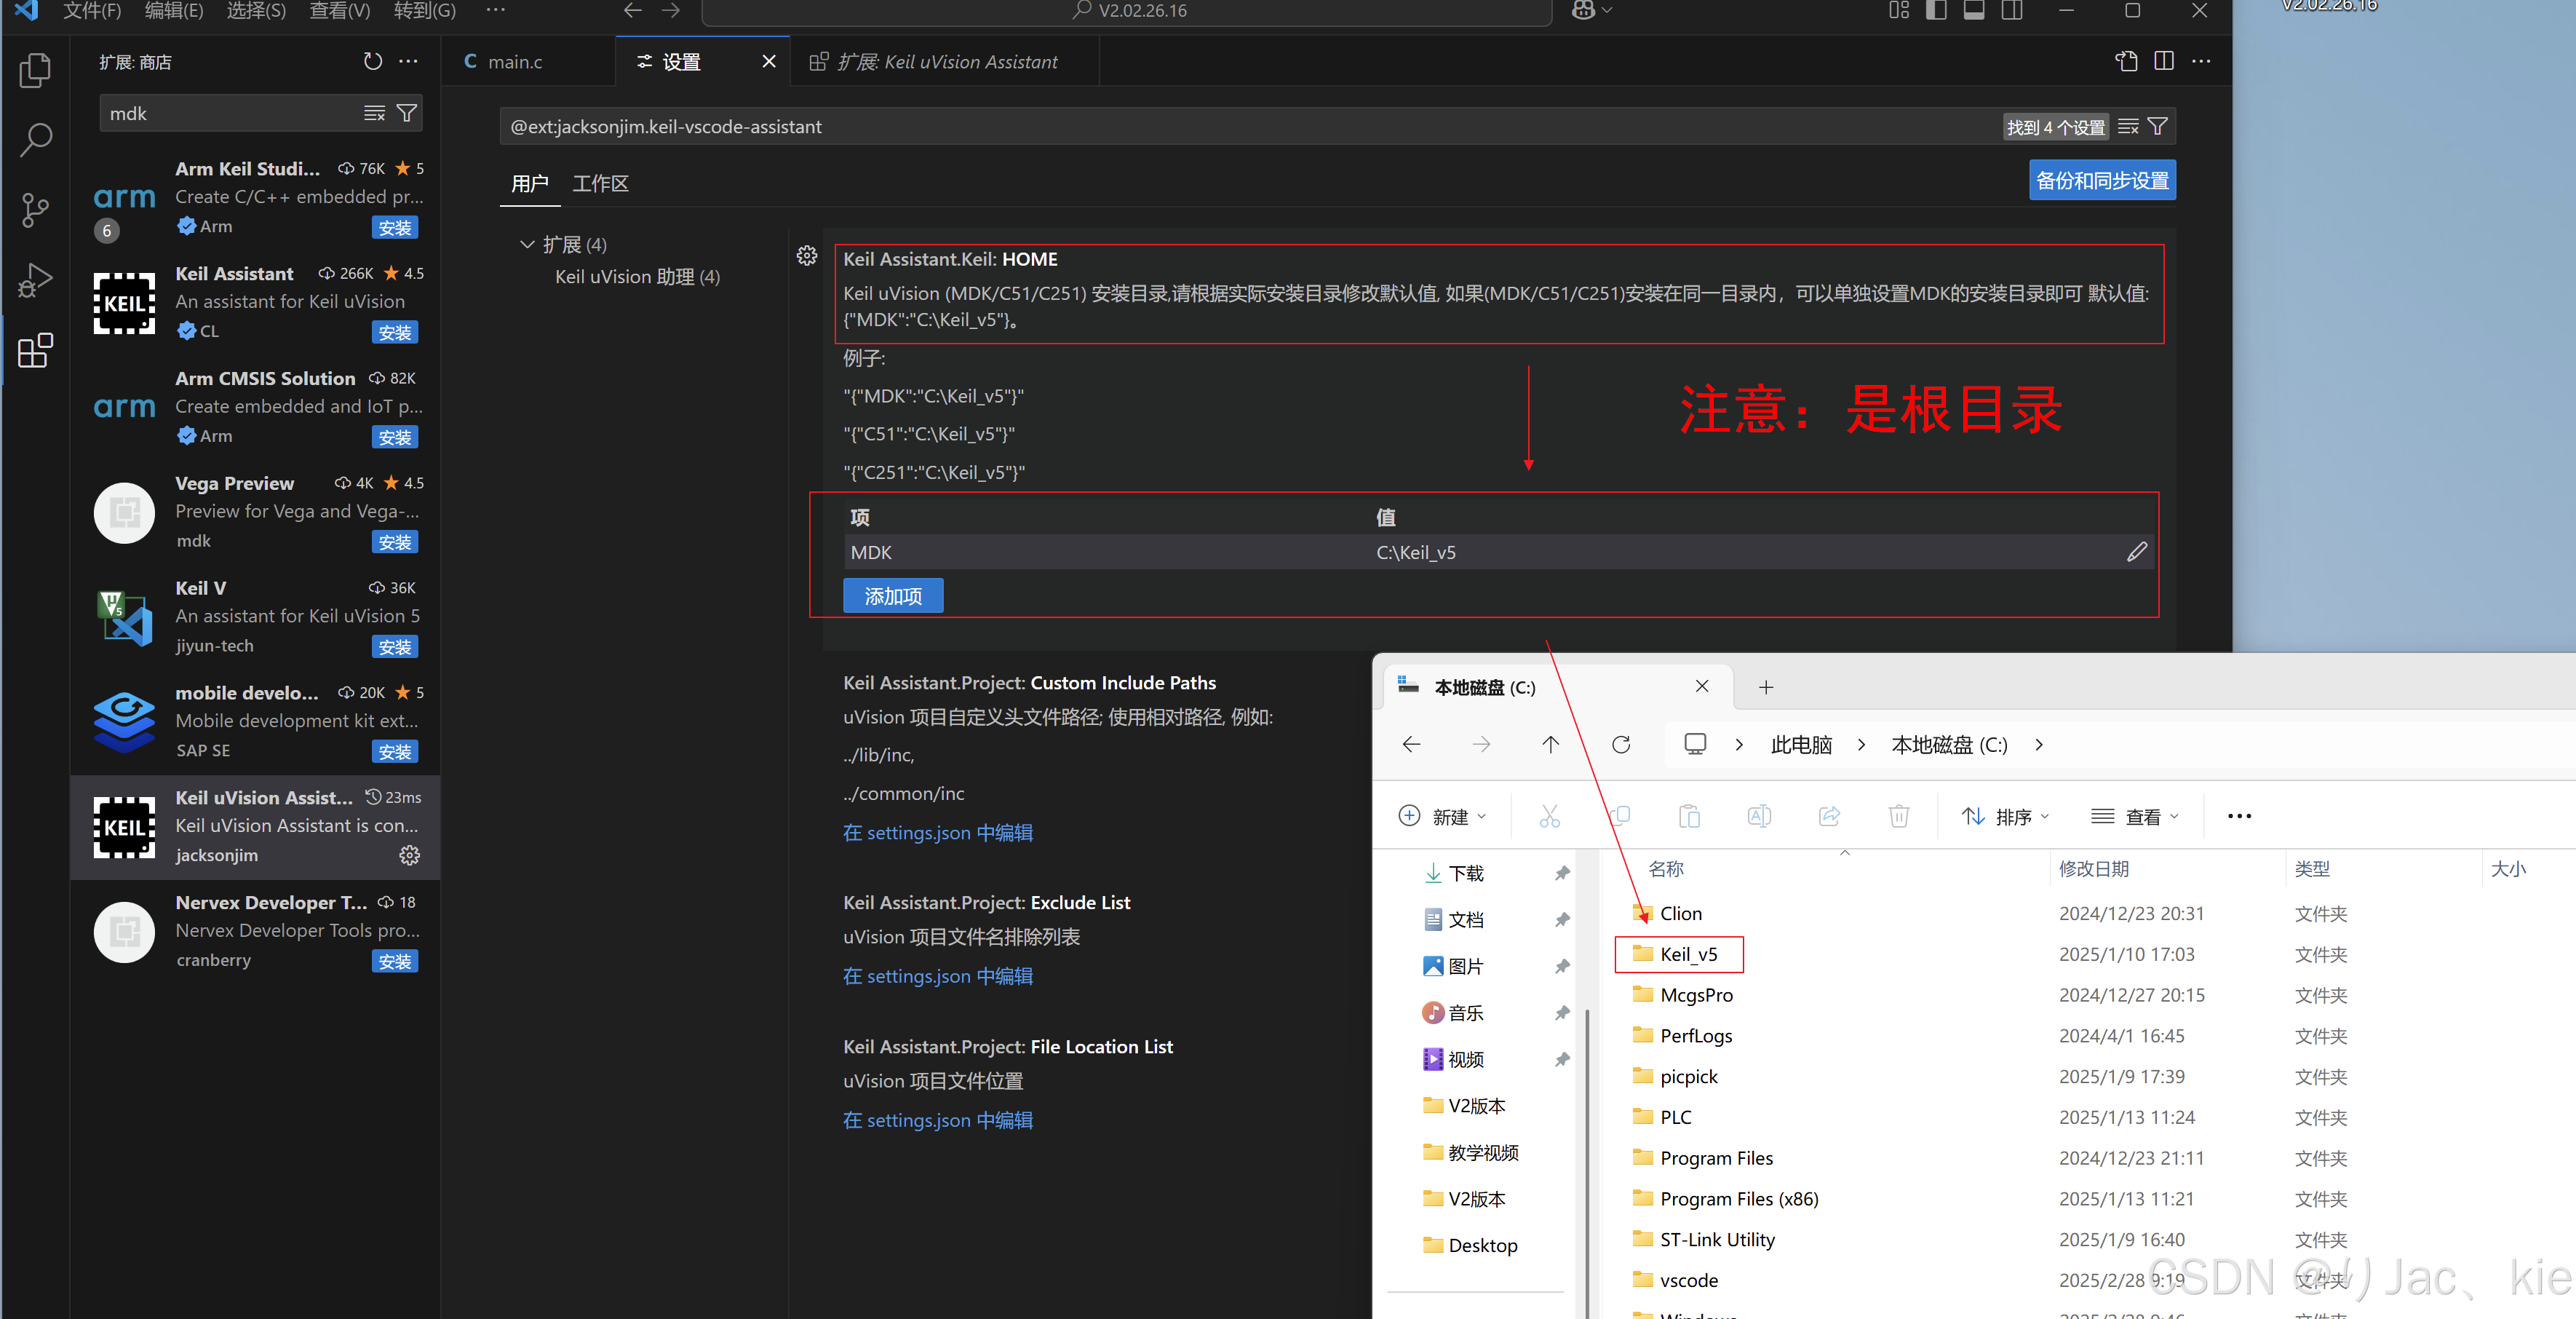Open the Search sidebar panel

click(35, 140)
